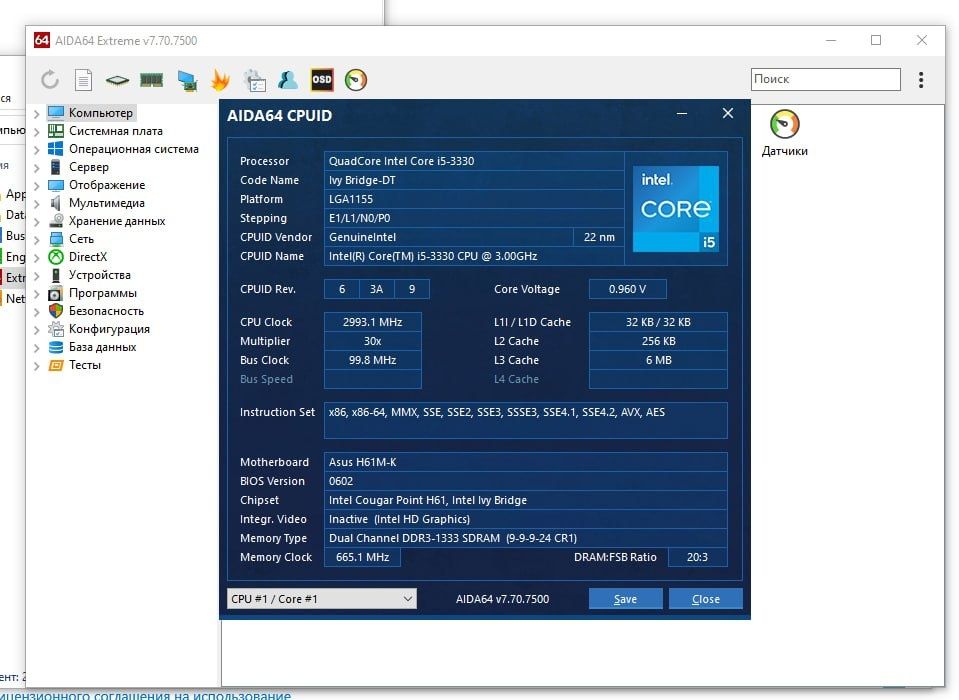Expand the Хранение данных tree node
959x700 pixels.
tap(37, 221)
